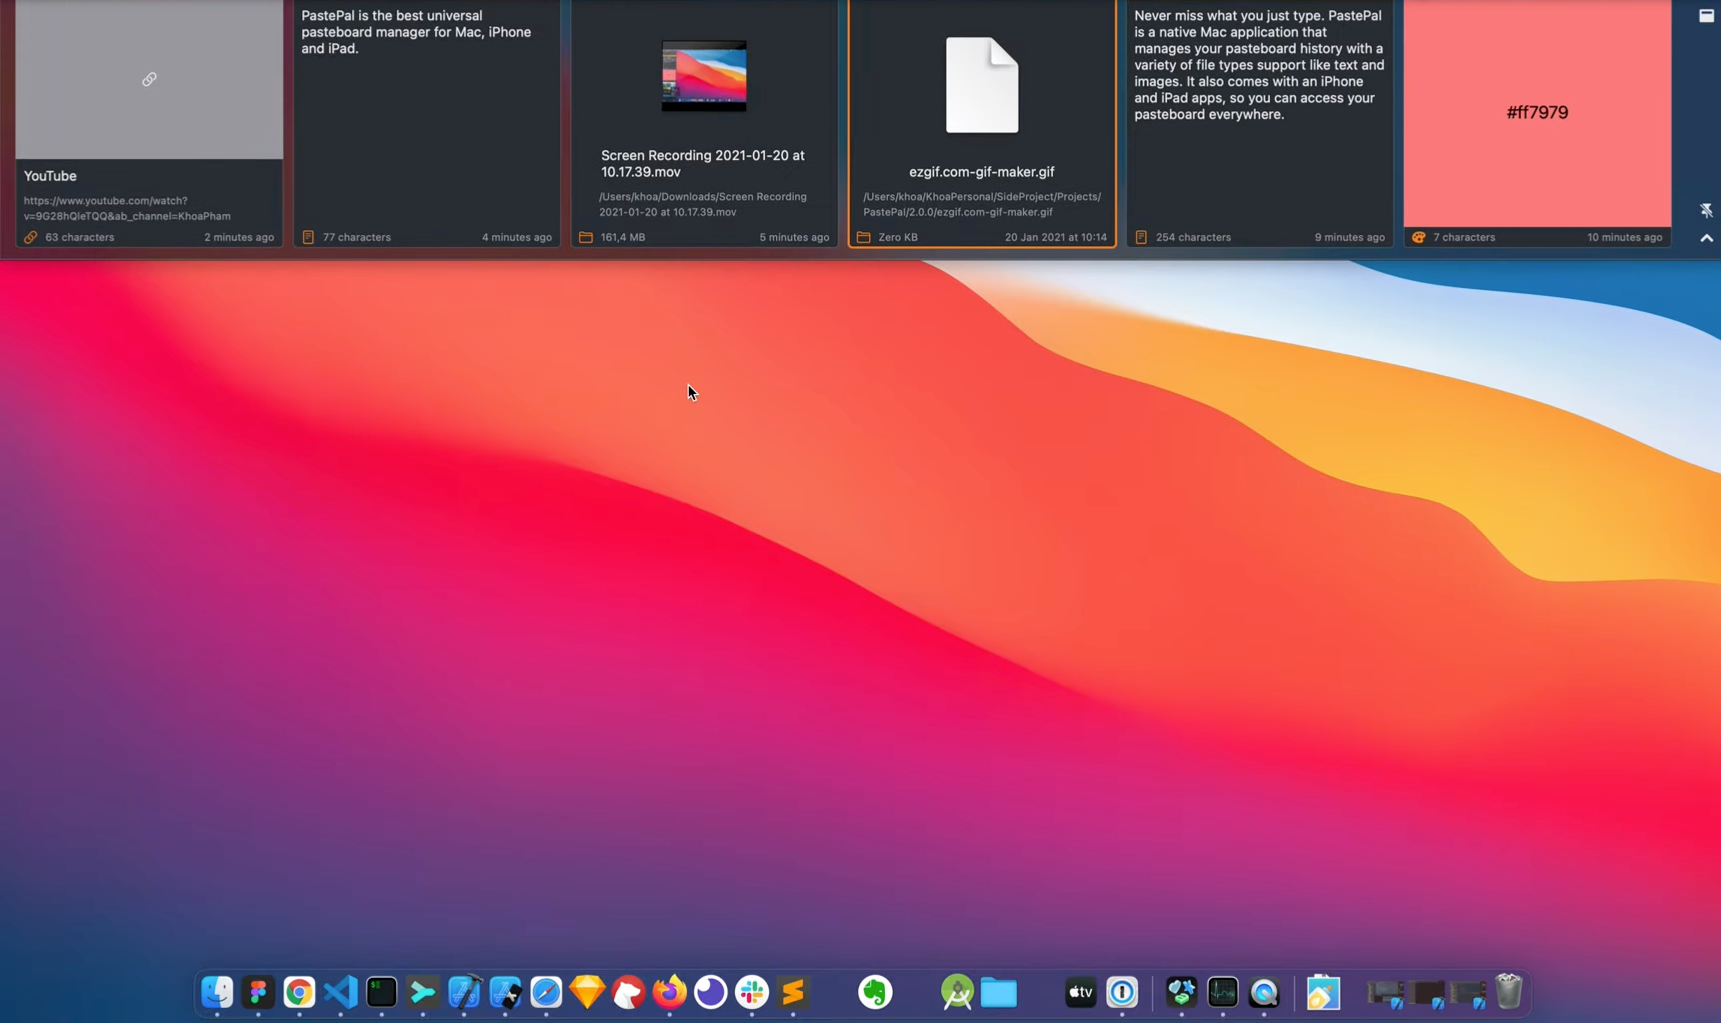Click folder icon beside 161,4 MB
1721x1023 pixels.
click(x=586, y=237)
